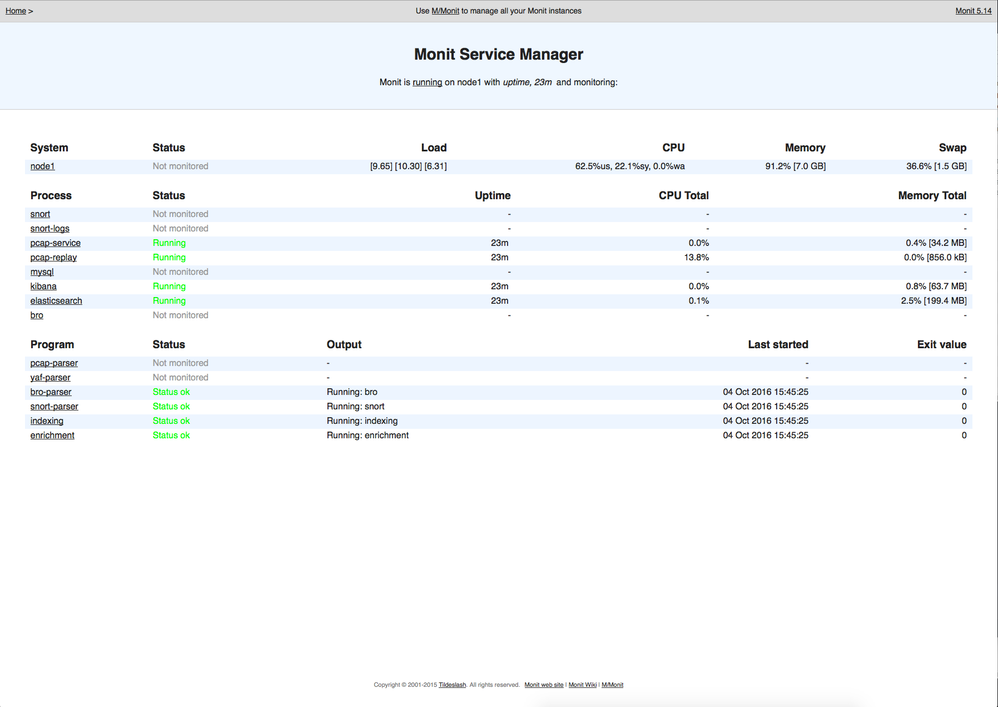This screenshot has width=998, height=707.
Task: Open the kibana process details
Action: tap(43, 286)
